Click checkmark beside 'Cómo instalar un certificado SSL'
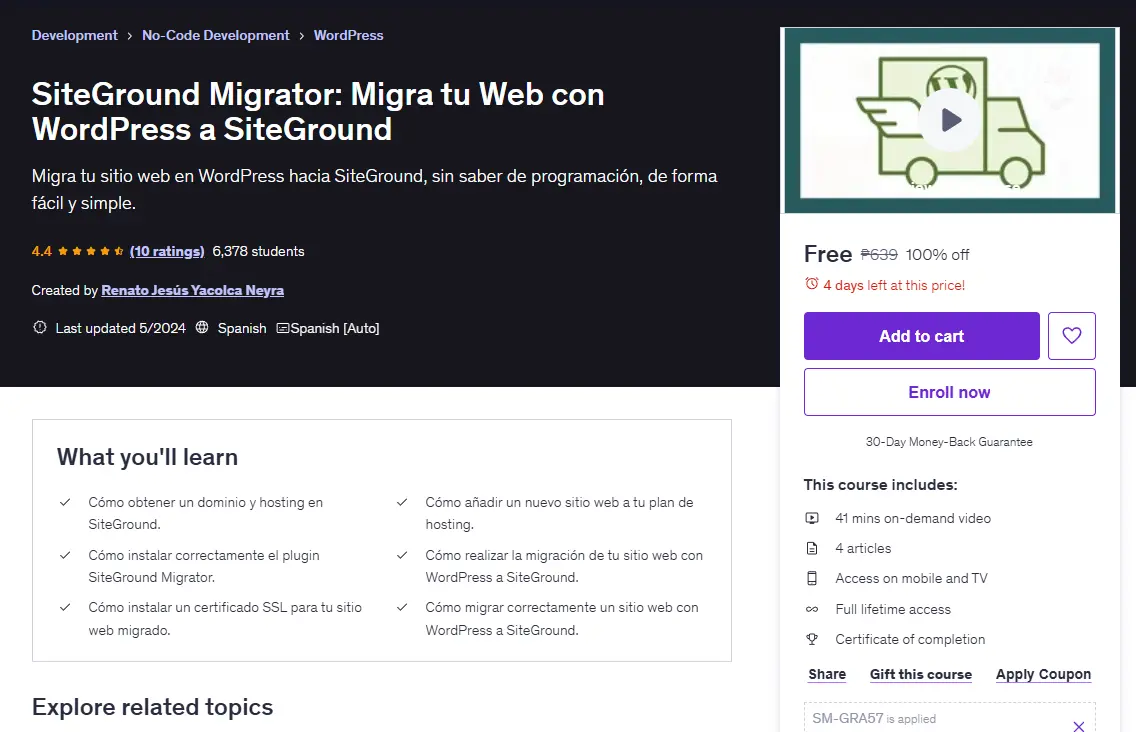1136x732 pixels. click(x=64, y=607)
